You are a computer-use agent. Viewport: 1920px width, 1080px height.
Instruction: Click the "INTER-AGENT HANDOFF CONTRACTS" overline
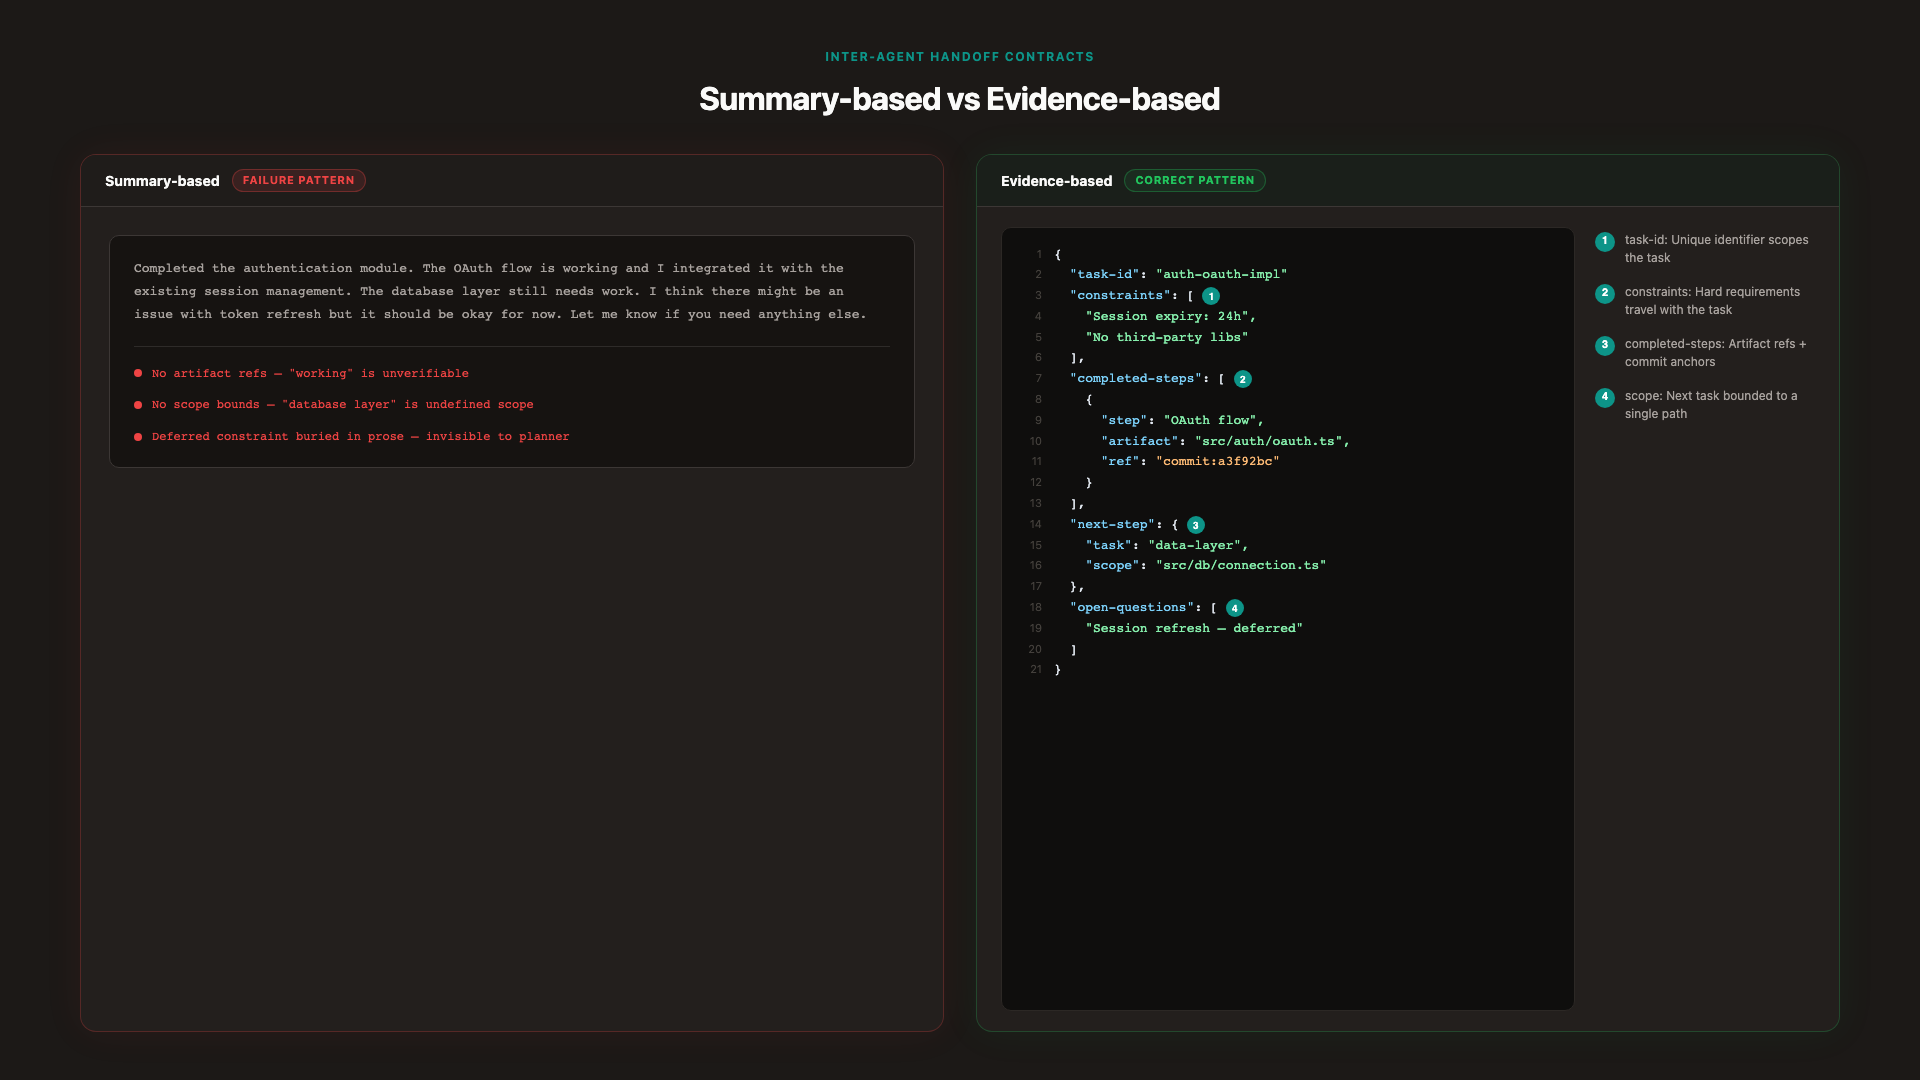click(x=959, y=57)
